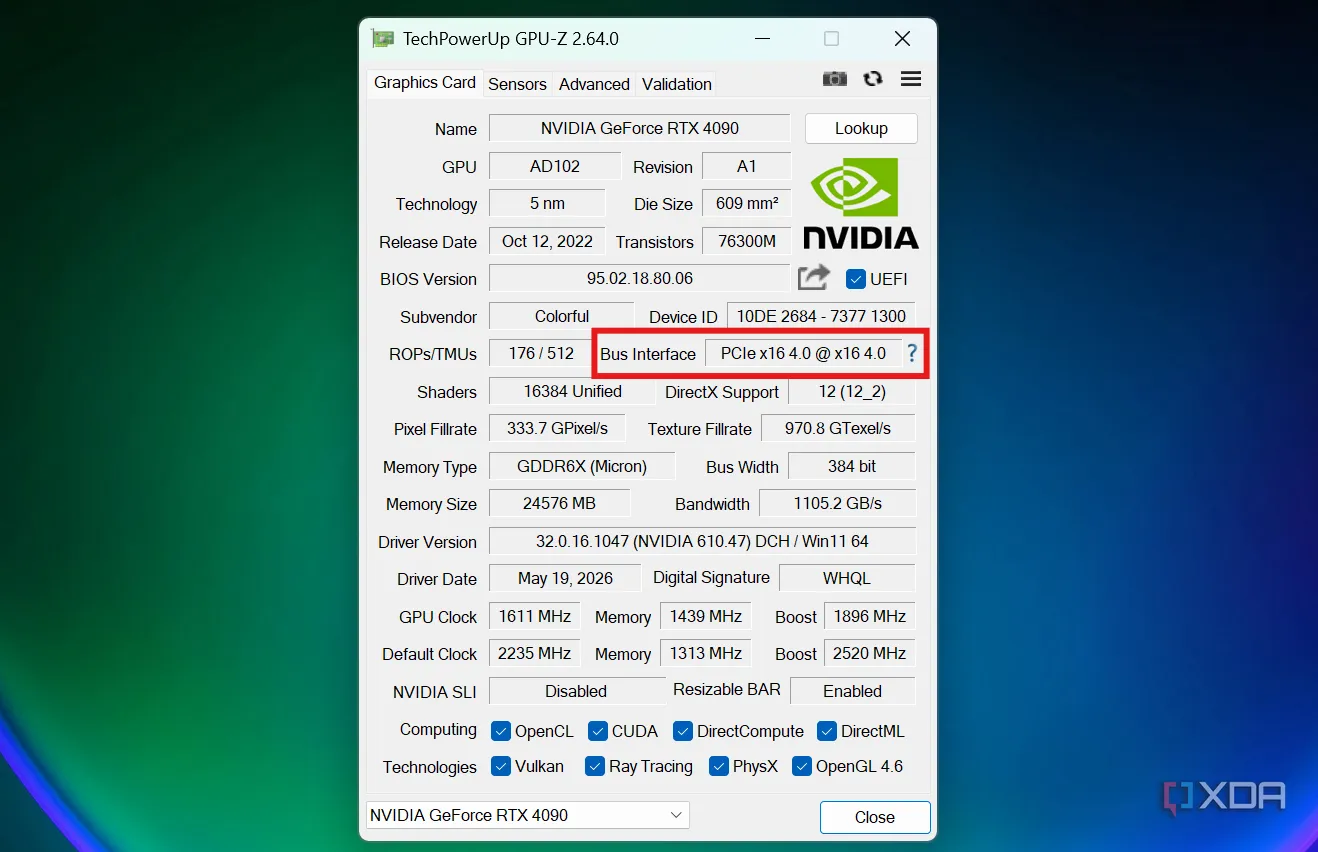This screenshot has width=1318, height=852.
Task: Click the Close button
Action: click(875, 817)
